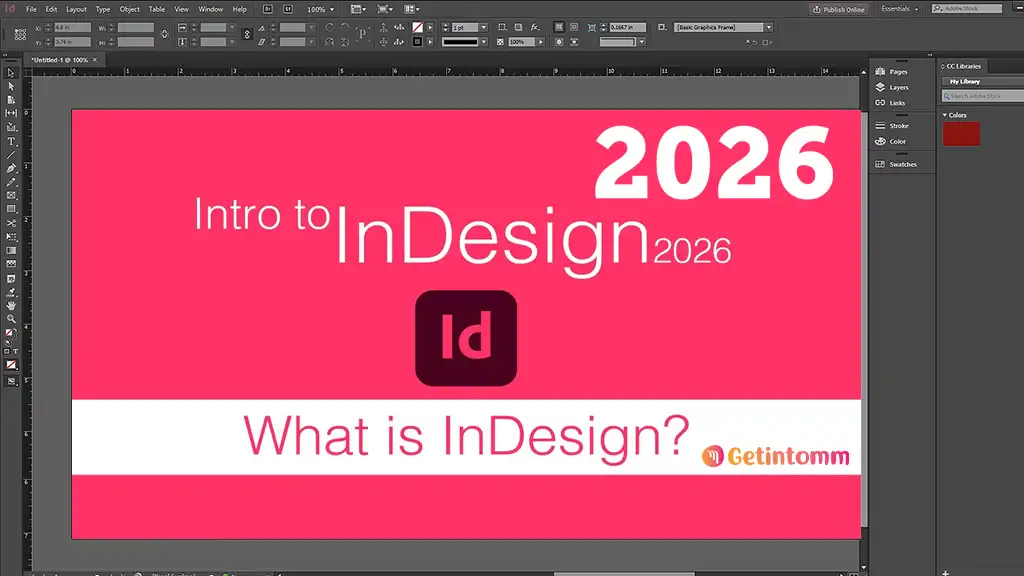The image size is (1024, 576).
Task: Select the Rectangle tool
Action: (11, 210)
